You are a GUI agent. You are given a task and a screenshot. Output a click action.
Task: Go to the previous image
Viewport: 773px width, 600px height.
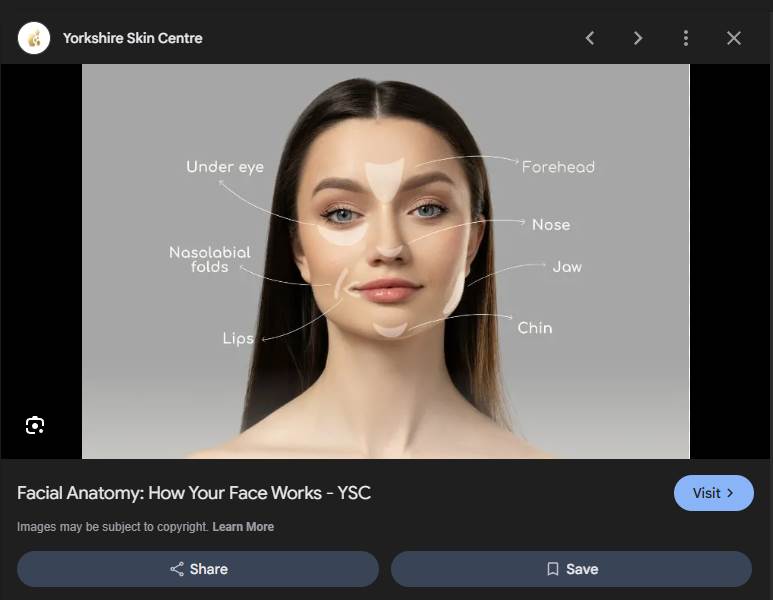(x=590, y=38)
